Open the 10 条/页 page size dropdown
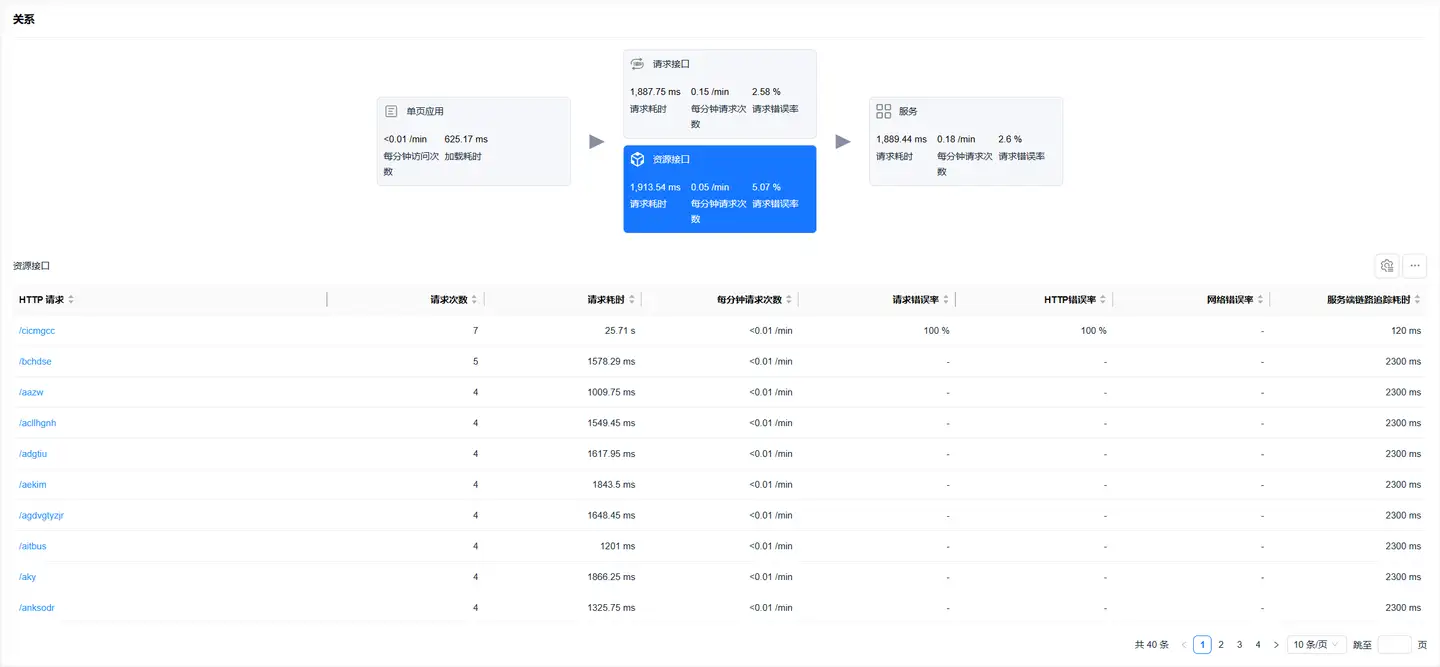 1315,645
